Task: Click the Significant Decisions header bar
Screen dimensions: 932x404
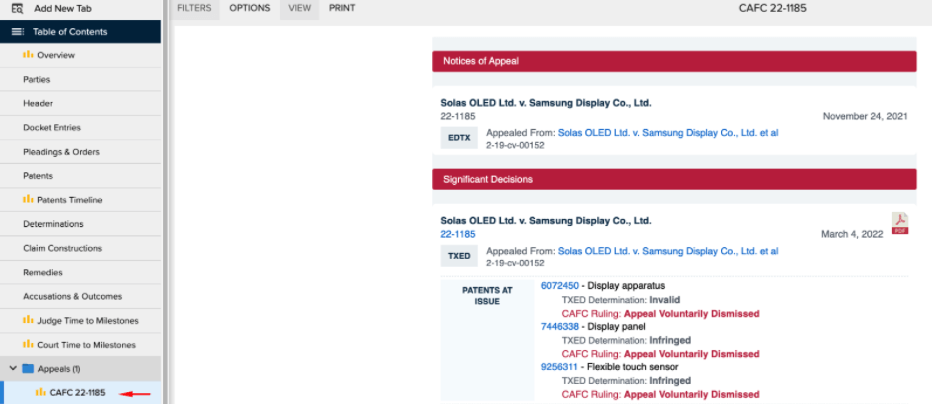Action: click(674, 179)
